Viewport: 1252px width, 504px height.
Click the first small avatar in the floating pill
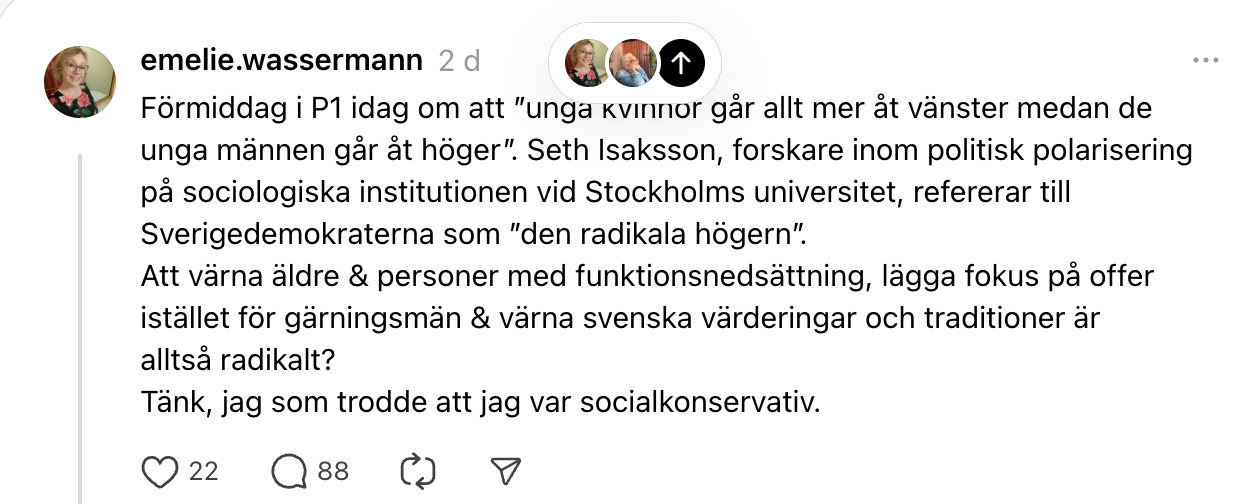(587, 62)
